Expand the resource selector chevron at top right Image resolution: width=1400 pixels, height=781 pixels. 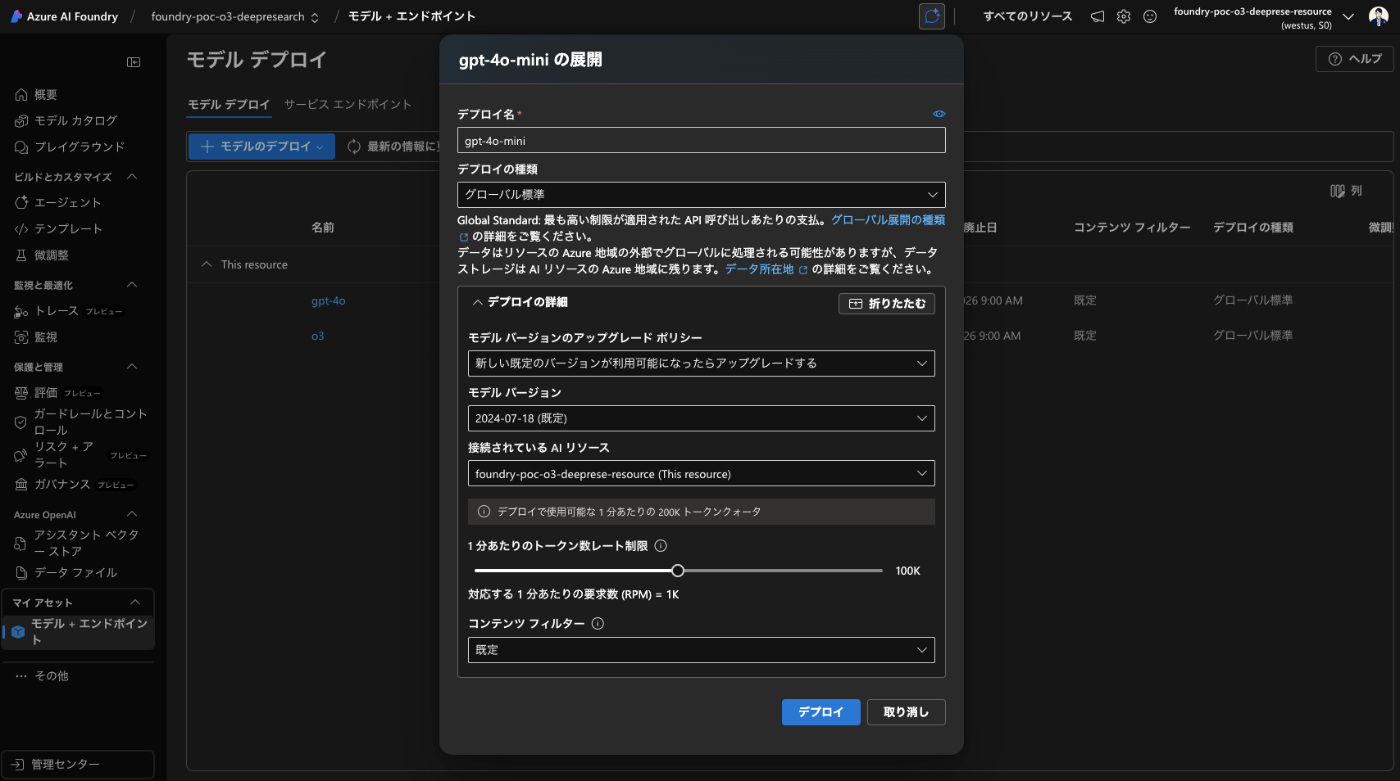pyautogui.click(x=1347, y=17)
